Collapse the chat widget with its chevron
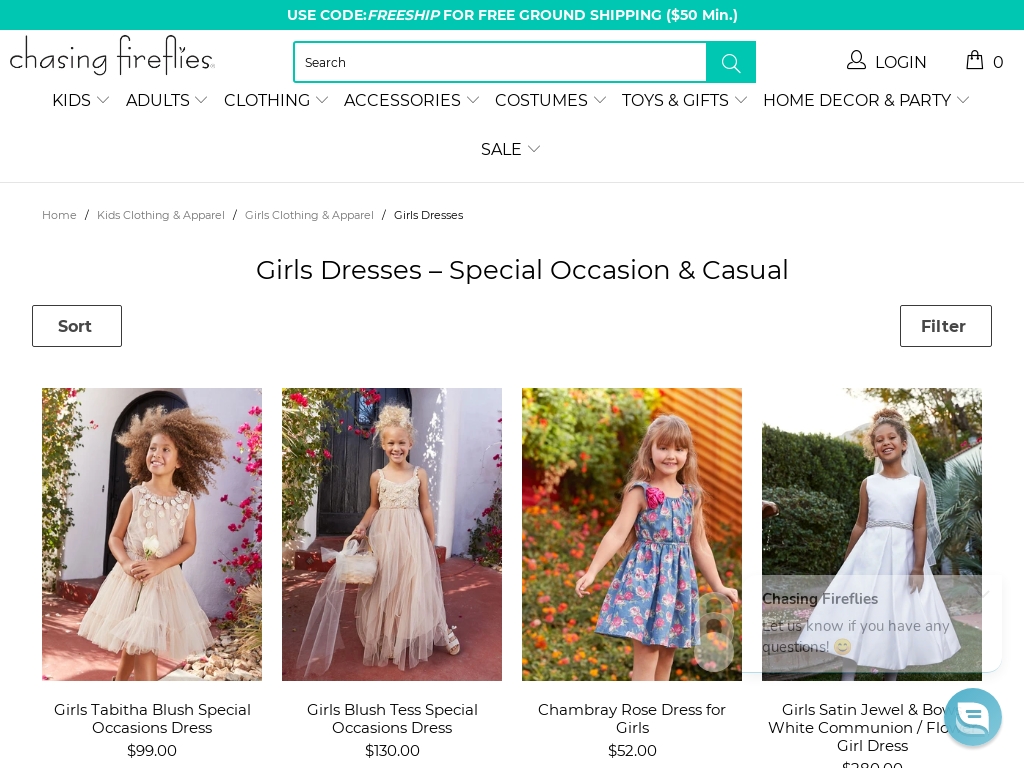 (x=985, y=594)
